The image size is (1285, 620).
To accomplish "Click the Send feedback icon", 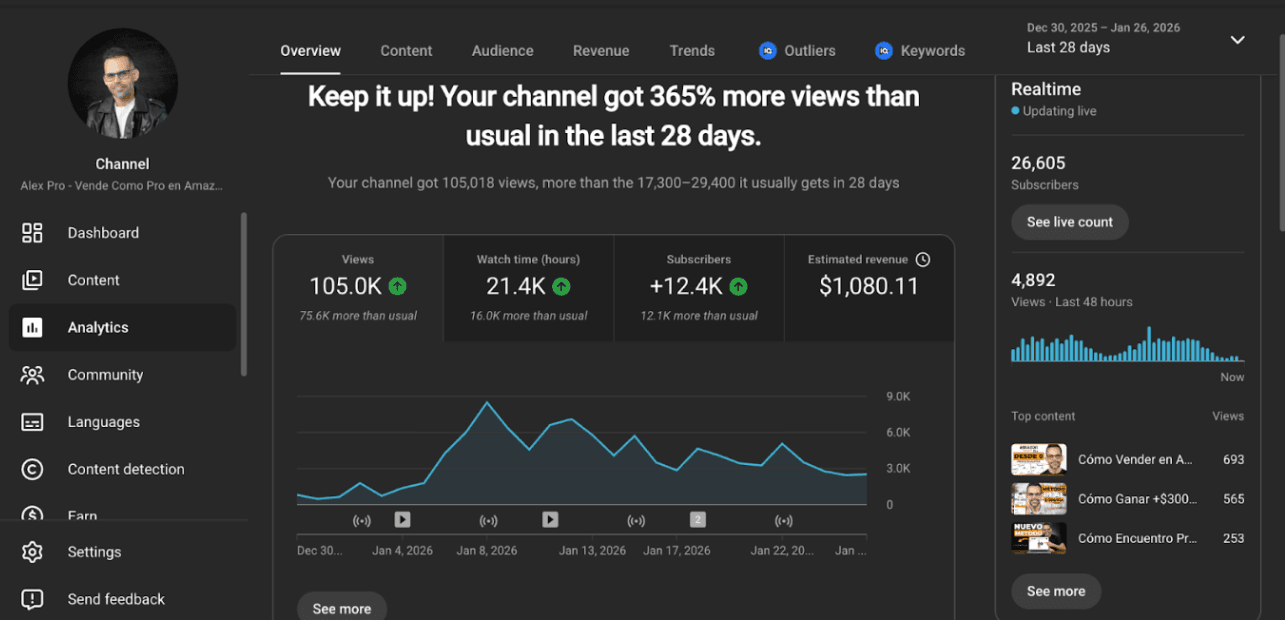I will point(32,599).
